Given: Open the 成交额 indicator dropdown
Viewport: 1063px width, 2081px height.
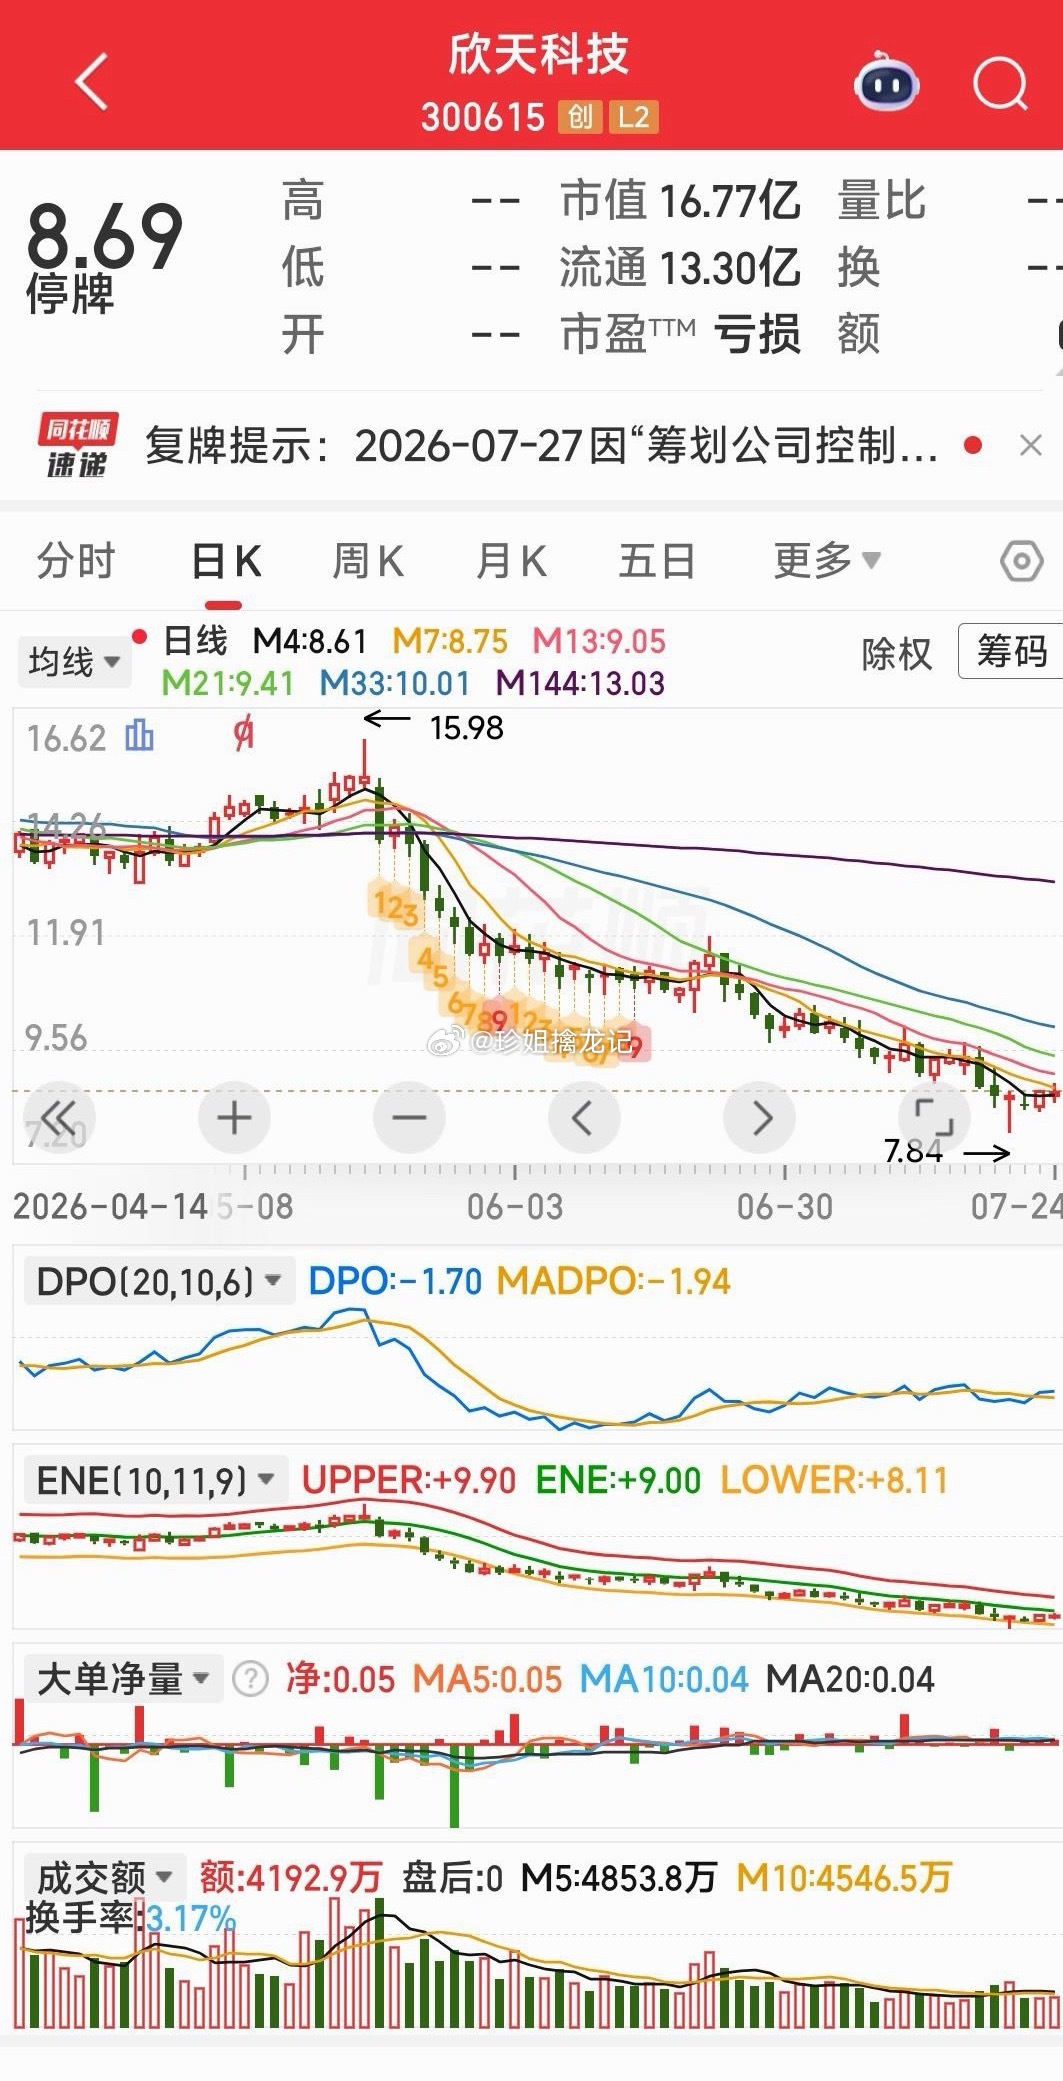Looking at the screenshot, I should coord(104,1877).
